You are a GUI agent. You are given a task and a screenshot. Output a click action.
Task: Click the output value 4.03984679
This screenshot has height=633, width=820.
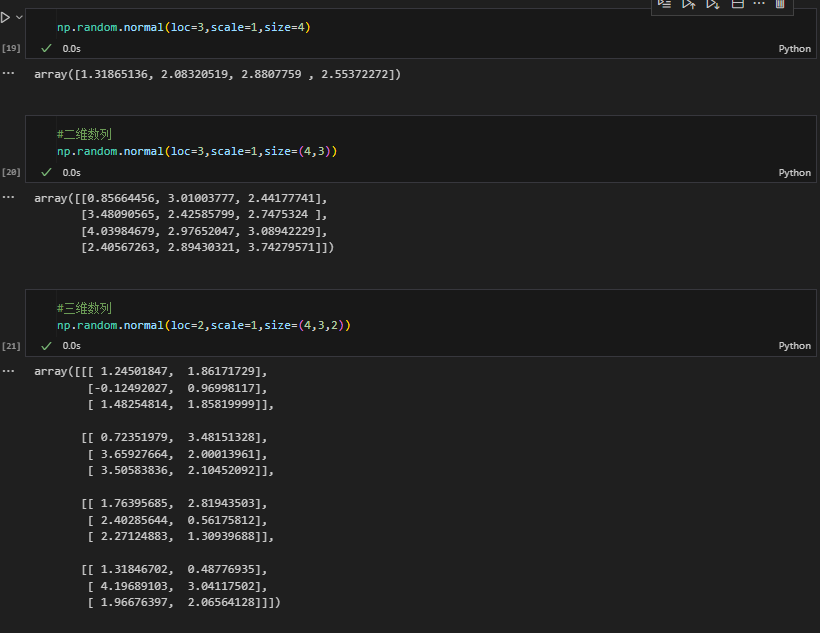(121, 231)
